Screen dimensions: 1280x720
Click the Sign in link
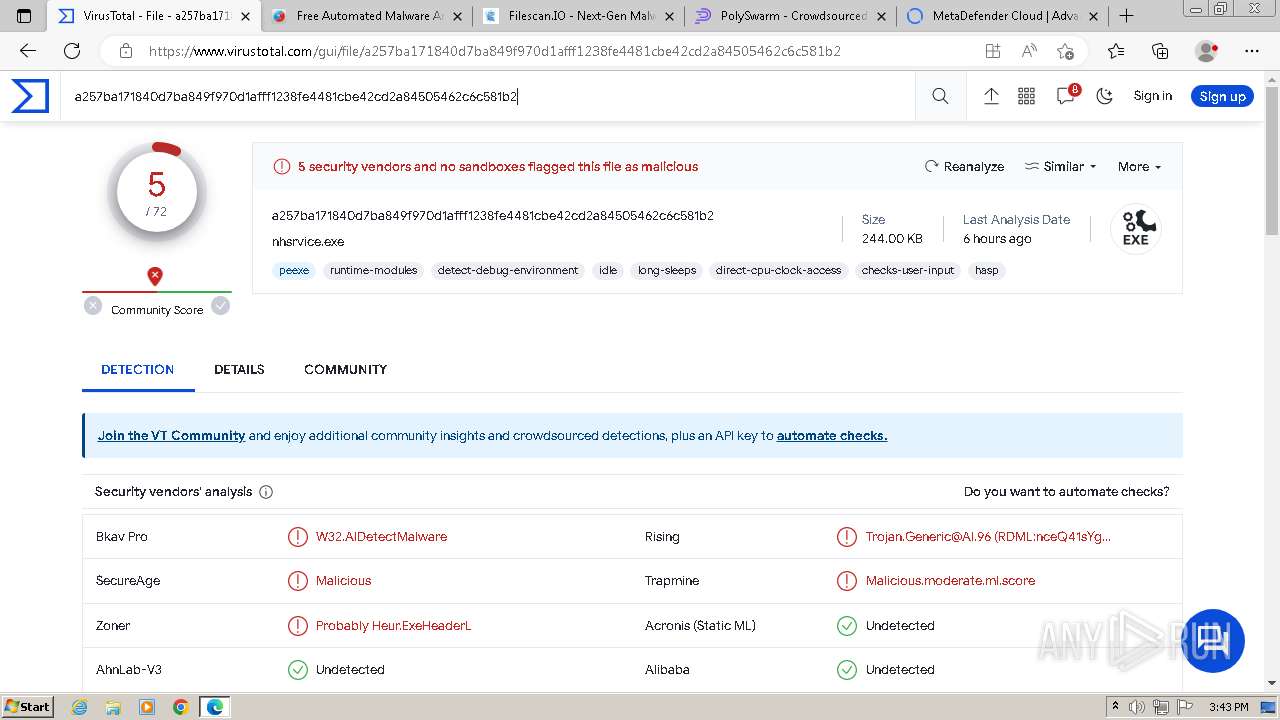click(1152, 96)
